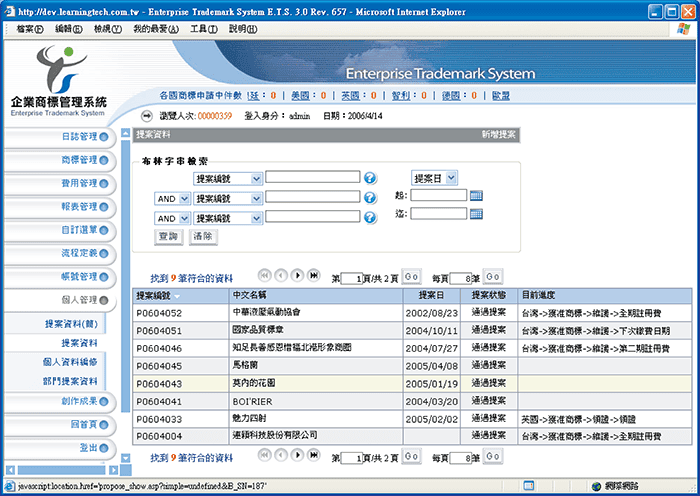700x496 pixels.
Task: Click the 查詢 search button
Action: [168, 237]
